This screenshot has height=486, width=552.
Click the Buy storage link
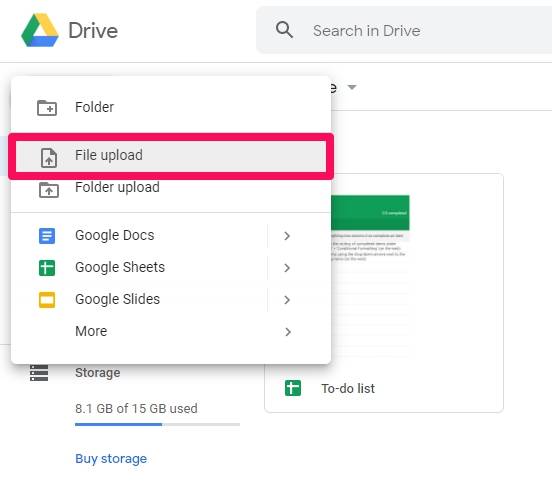click(x=111, y=459)
